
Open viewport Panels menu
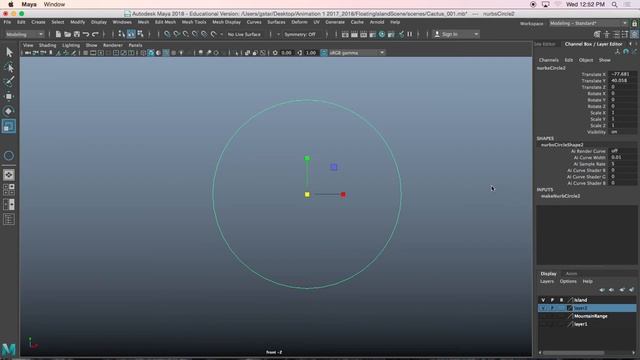136,45
